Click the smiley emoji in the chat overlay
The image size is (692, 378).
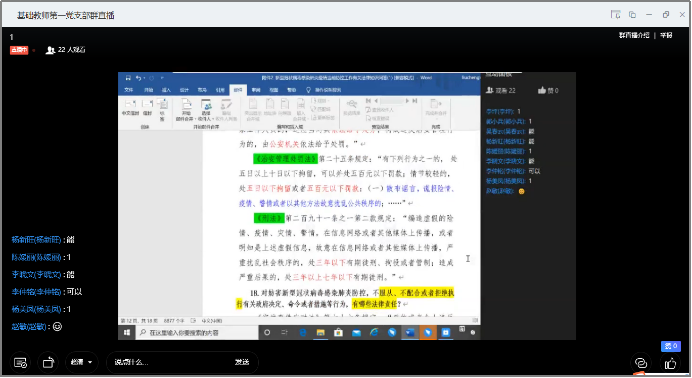pos(57,326)
